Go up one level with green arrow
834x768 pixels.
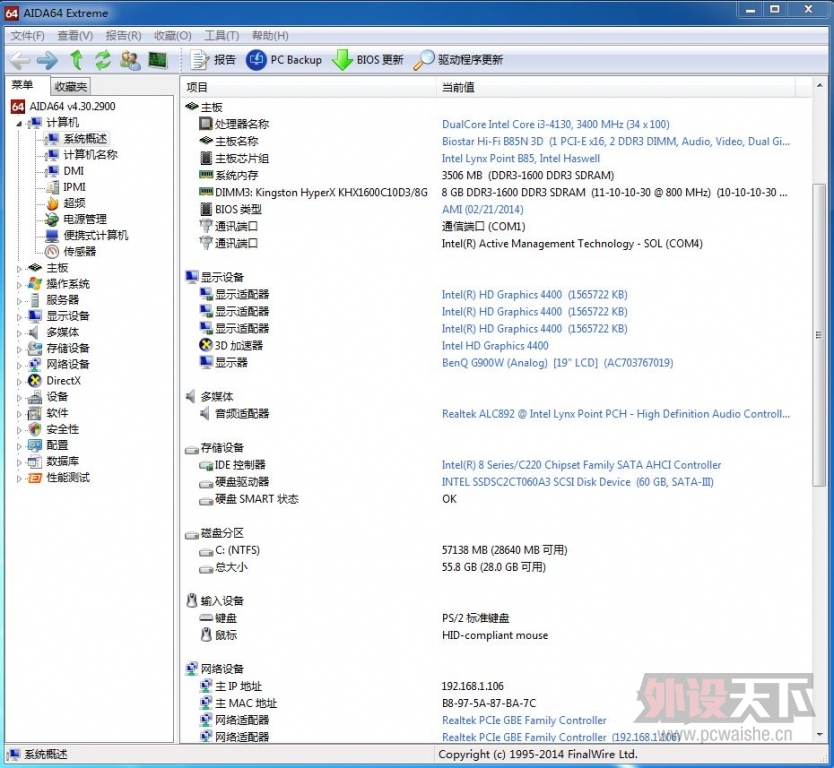[77, 60]
